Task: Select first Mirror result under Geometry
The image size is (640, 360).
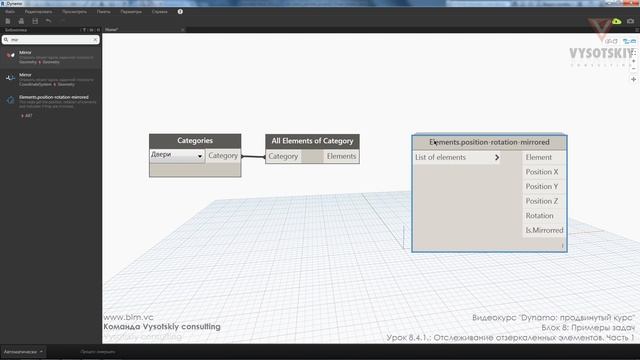Action: click(51, 57)
